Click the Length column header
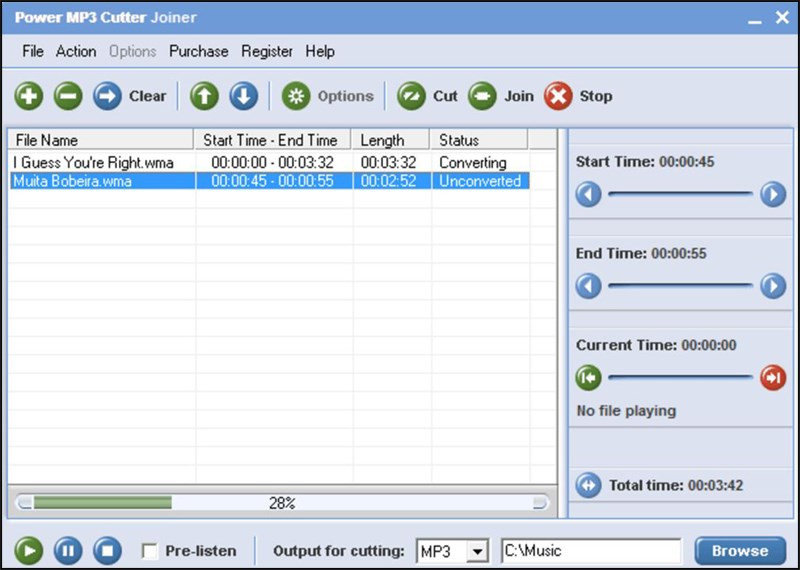The image size is (800, 570). (x=390, y=140)
